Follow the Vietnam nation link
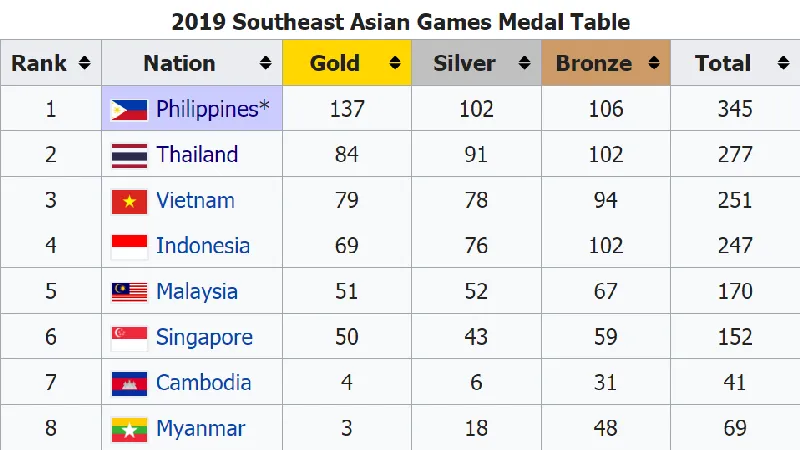 pyautogui.click(x=195, y=201)
